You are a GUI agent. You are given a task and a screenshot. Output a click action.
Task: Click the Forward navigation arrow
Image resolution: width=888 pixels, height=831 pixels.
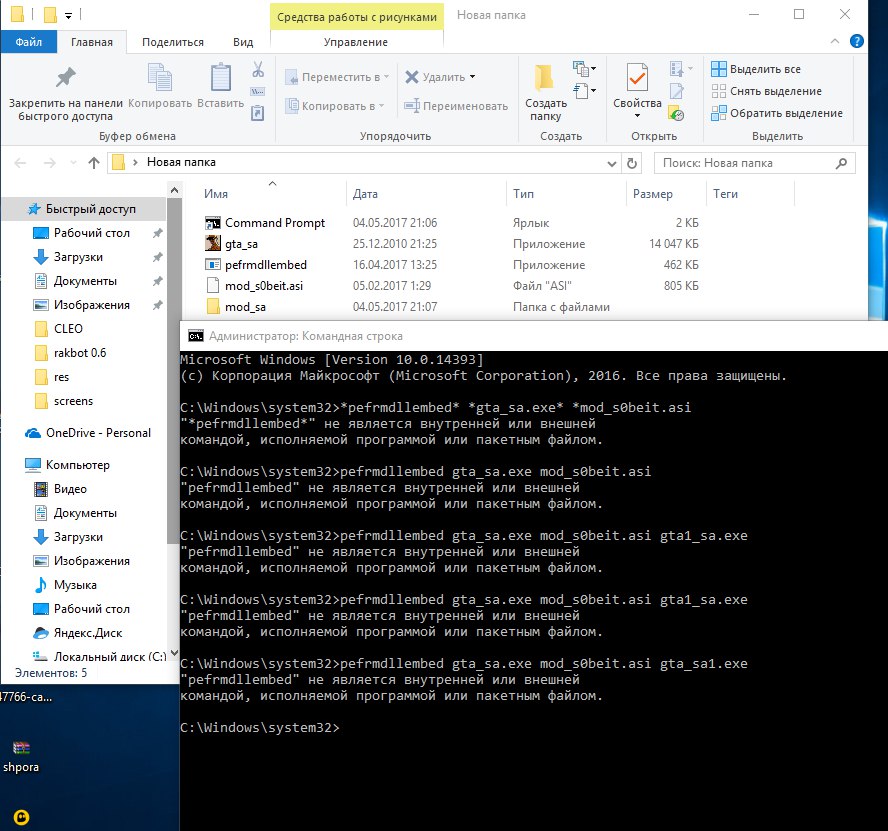pyautogui.click(x=50, y=163)
